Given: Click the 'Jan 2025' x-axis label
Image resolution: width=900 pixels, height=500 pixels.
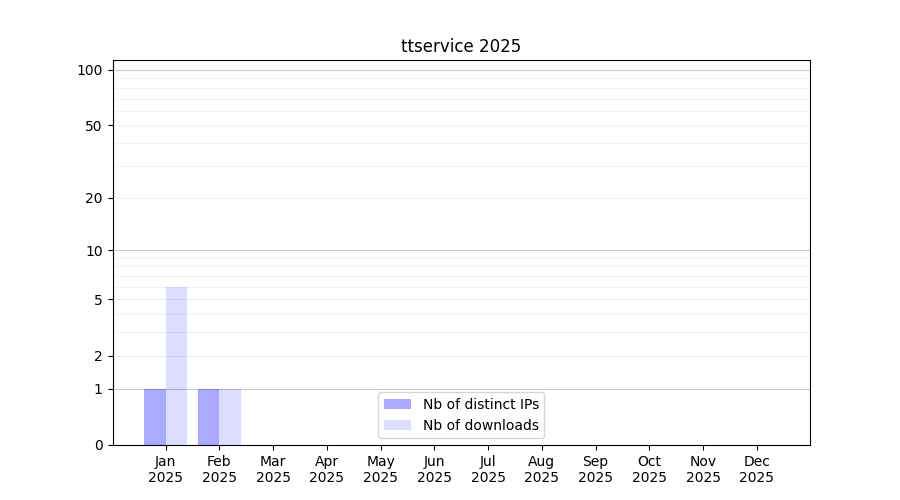Looking at the screenshot, I should coord(165,469).
